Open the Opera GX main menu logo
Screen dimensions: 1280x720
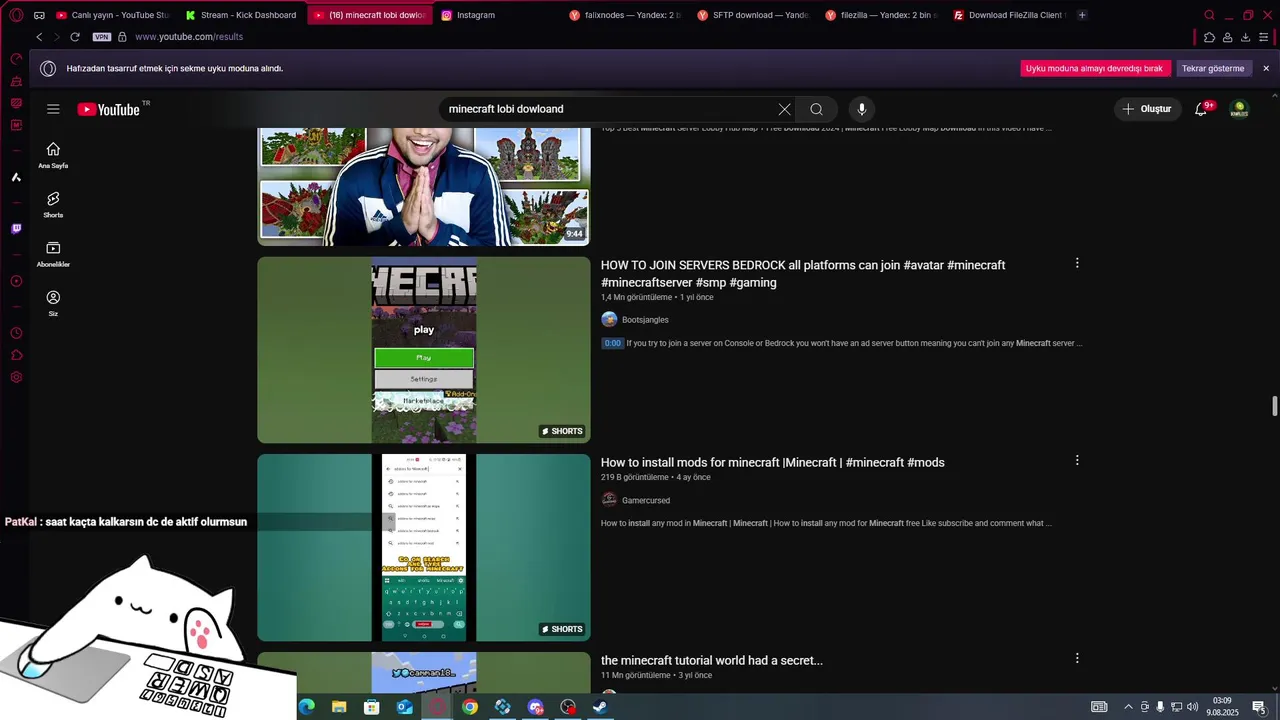pos(16,15)
